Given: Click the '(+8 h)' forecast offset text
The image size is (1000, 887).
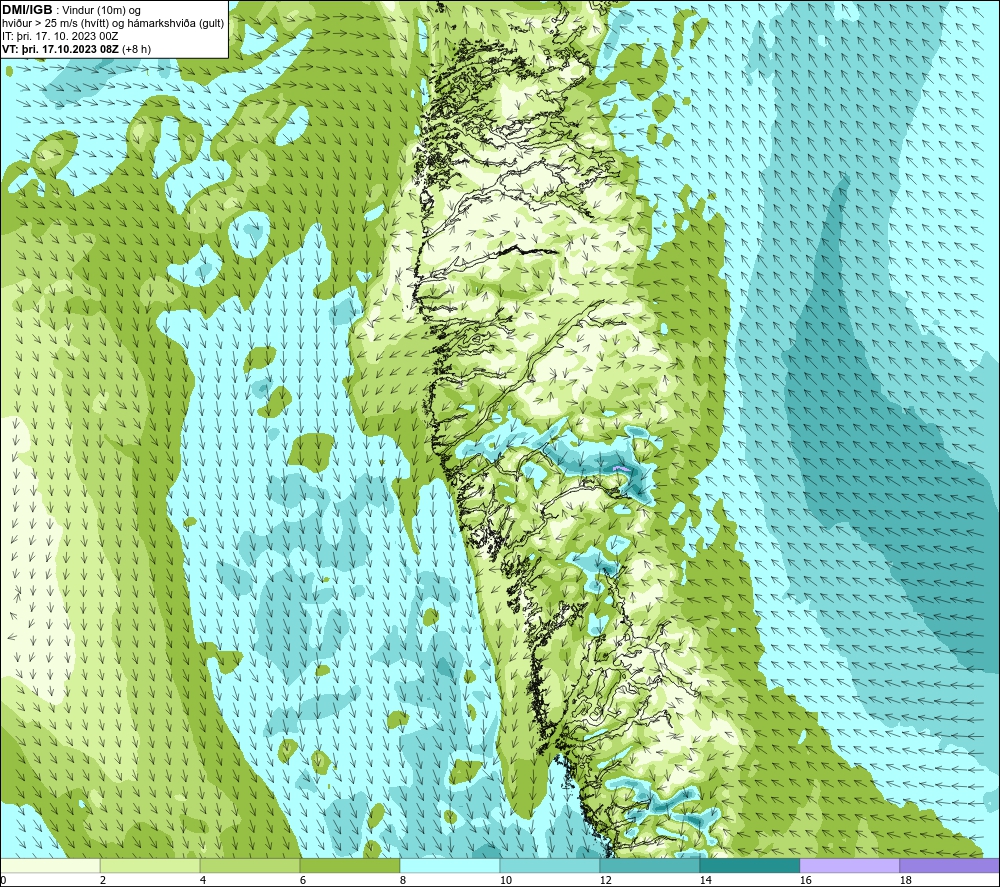Looking at the screenshot, I should click(x=136, y=49).
